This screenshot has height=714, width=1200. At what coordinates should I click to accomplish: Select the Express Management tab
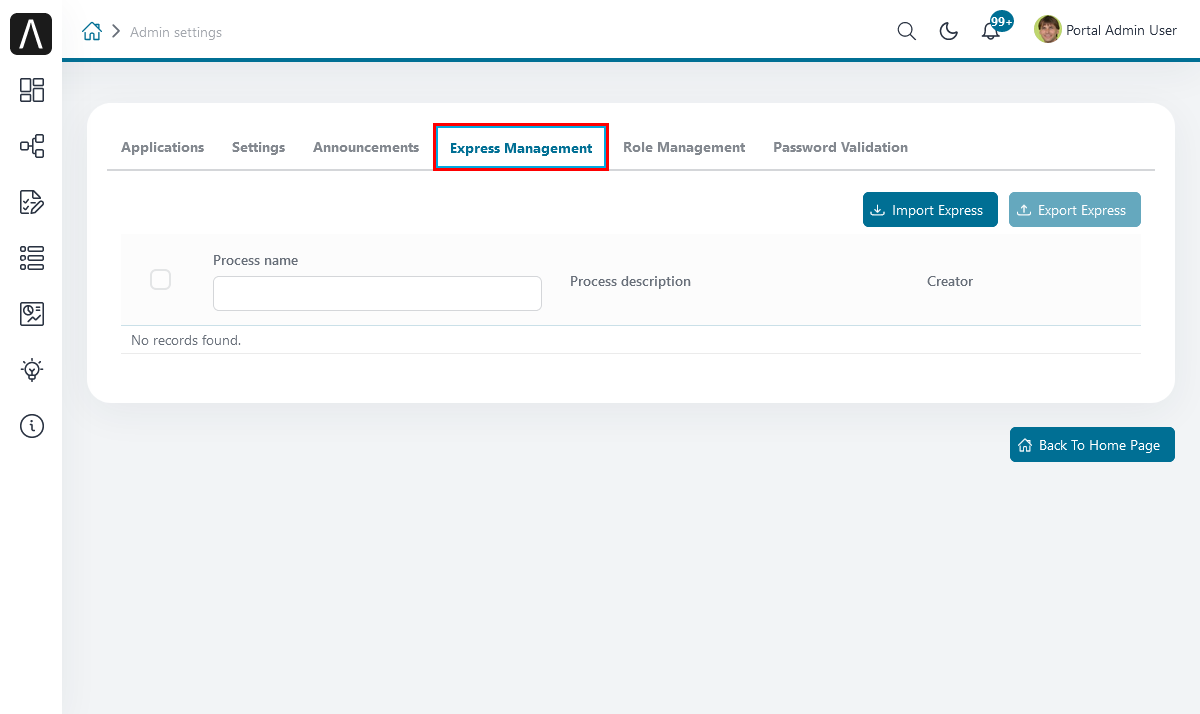click(x=521, y=148)
